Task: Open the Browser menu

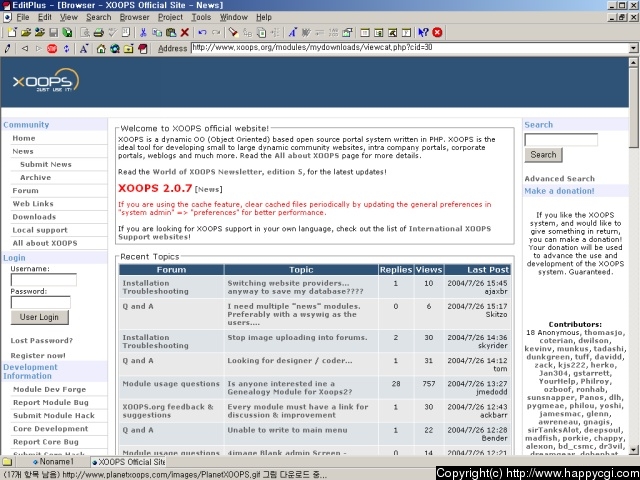Action: [134, 17]
